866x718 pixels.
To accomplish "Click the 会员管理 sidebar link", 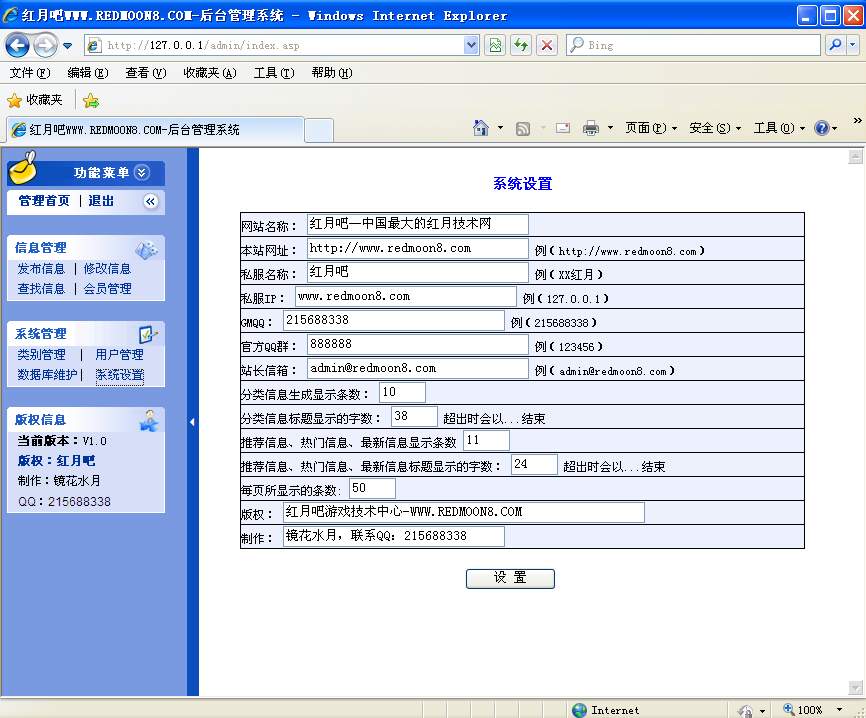I will pyautogui.click(x=107, y=289).
